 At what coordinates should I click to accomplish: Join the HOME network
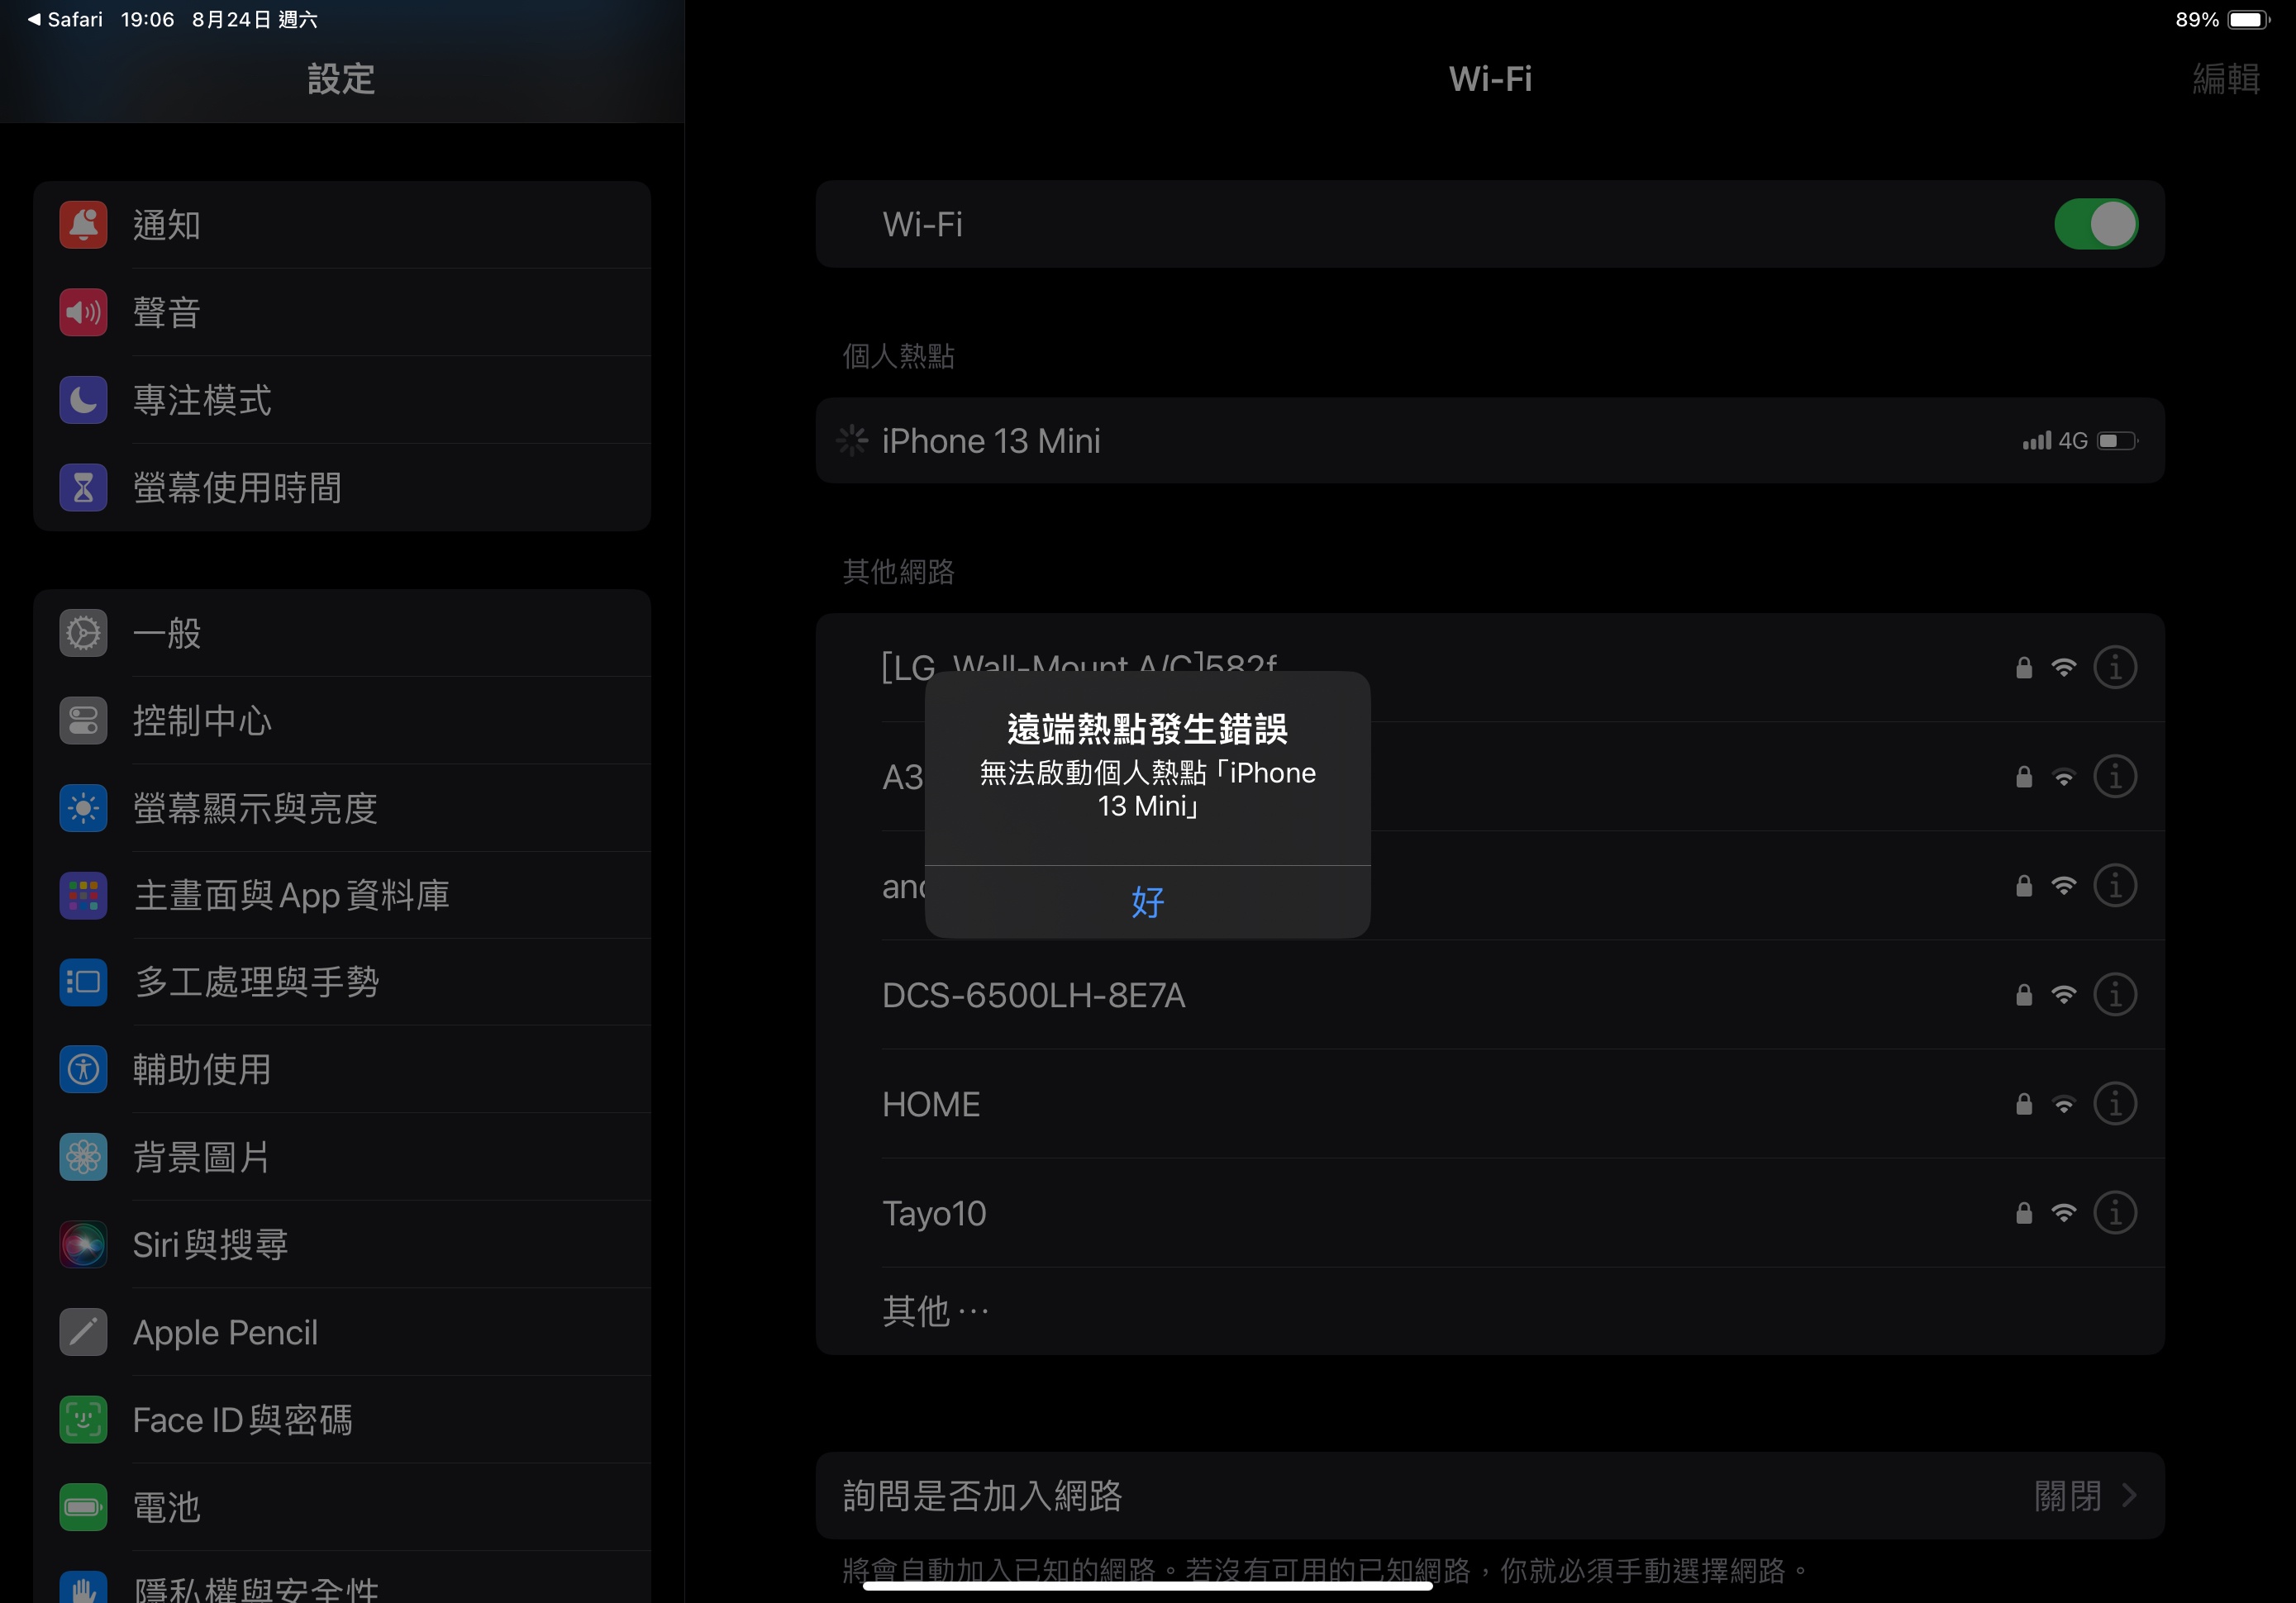point(1490,1104)
